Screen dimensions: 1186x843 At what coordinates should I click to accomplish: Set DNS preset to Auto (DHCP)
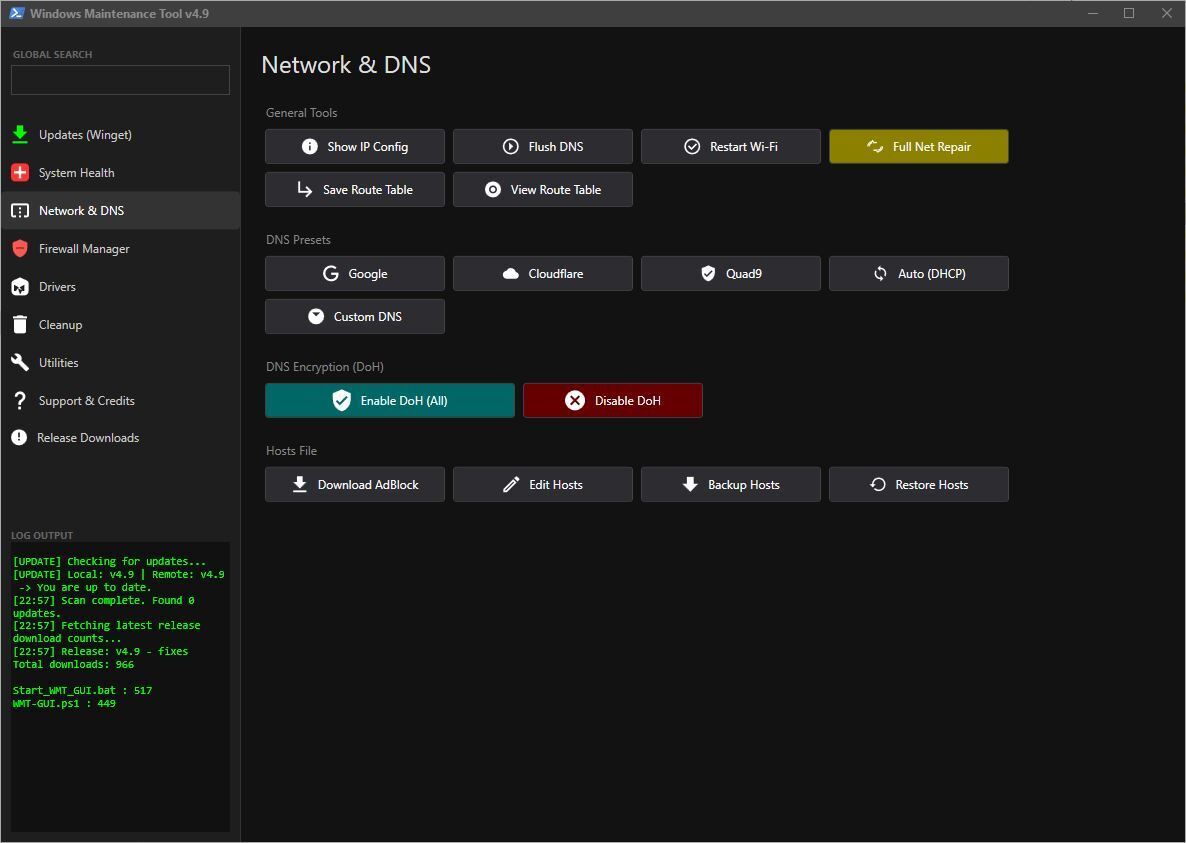(x=918, y=273)
